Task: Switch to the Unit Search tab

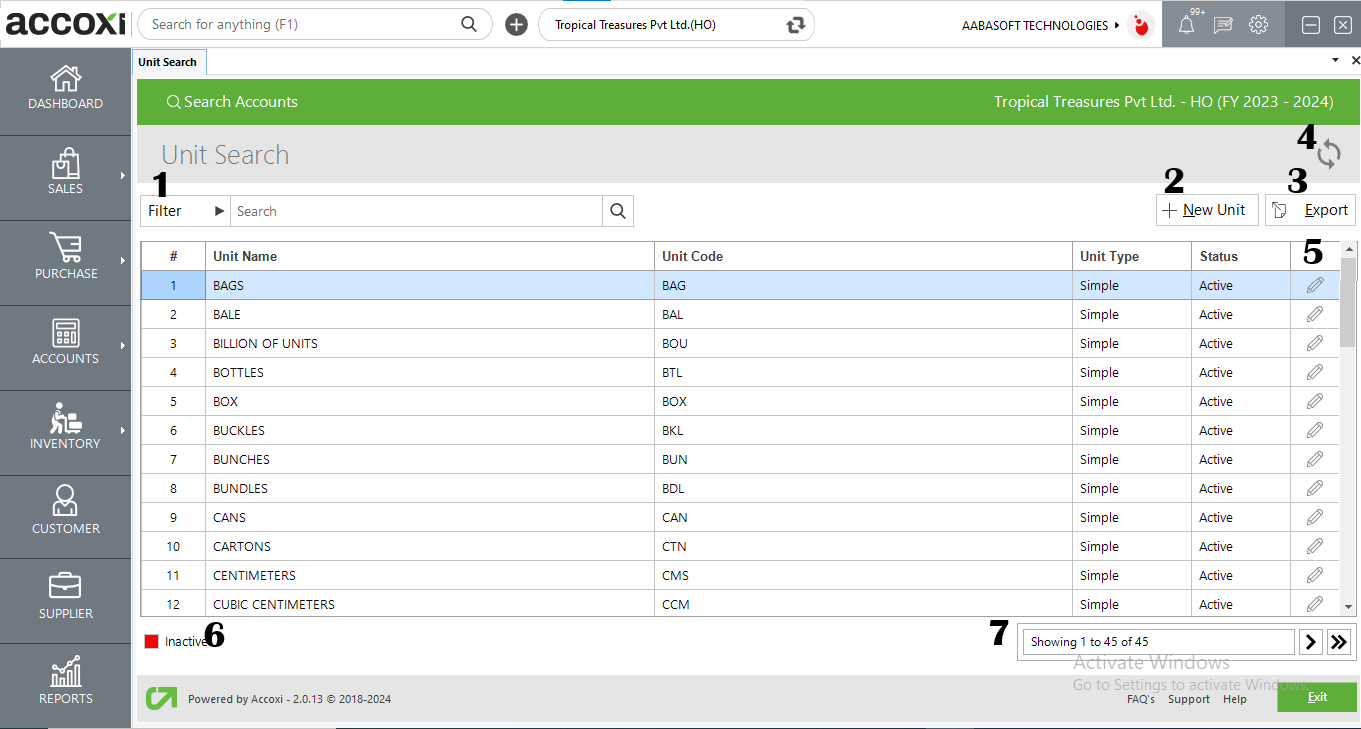Action: click(x=168, y=61)
